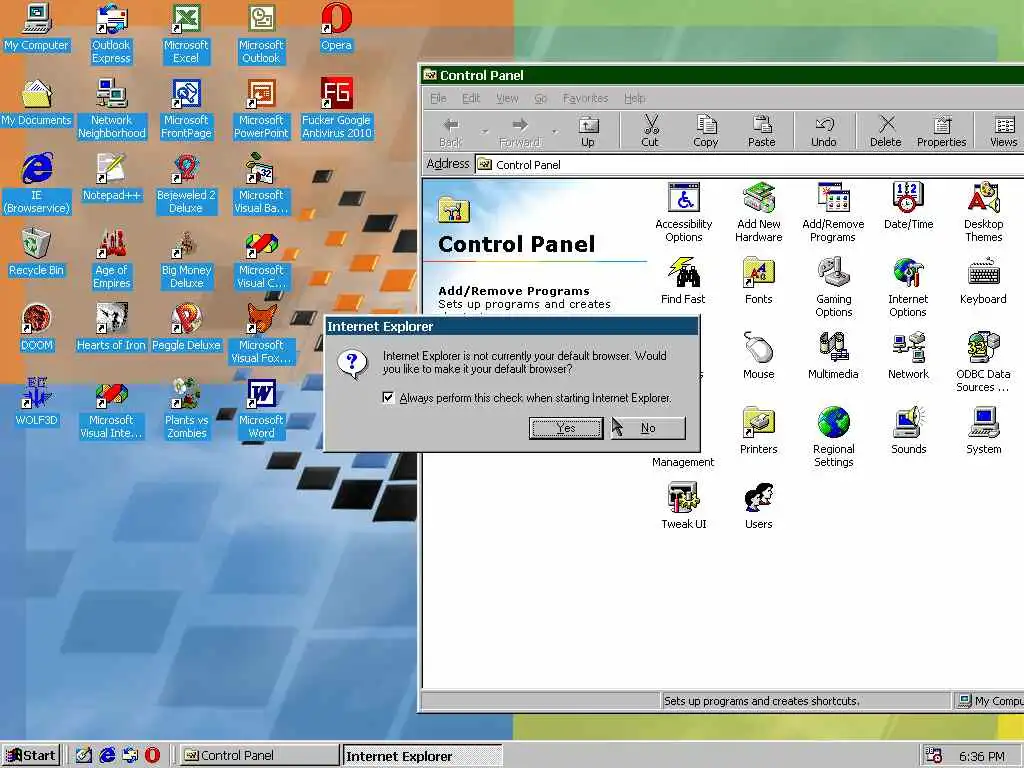Select Microsoft Word desktop shortcut
Viewport: 1024px width, 768px height.
click(x=261, y=409)
